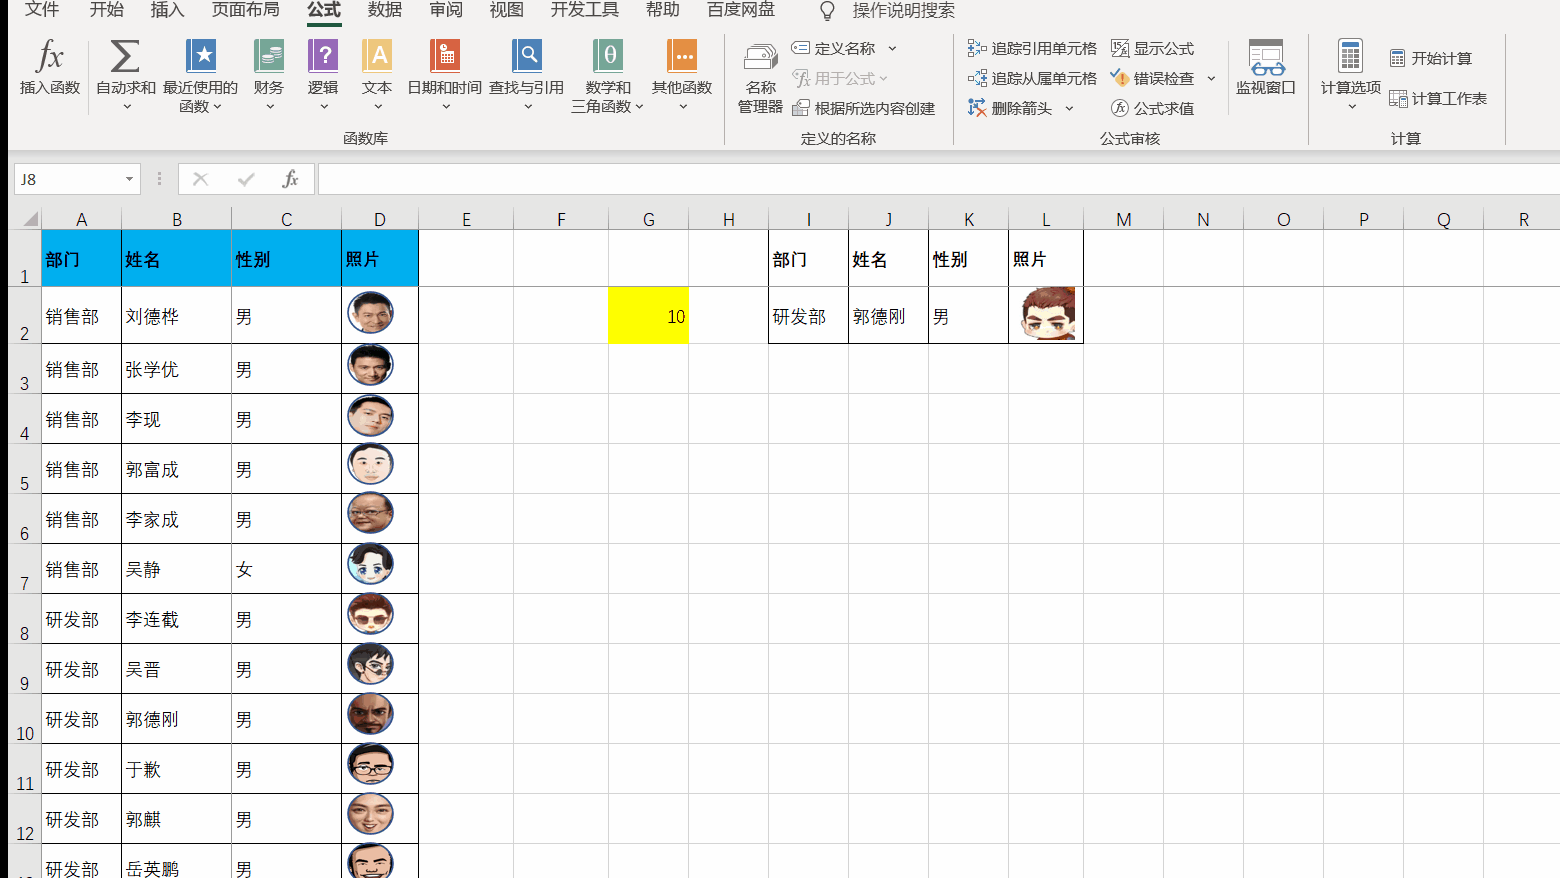
Task: Open the Watch Window (监视窗口)
Action: pos(1266,68)
